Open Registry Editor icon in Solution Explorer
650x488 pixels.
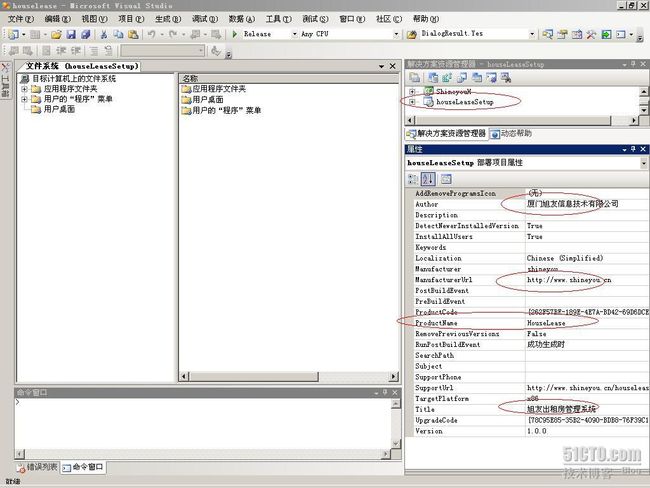(447, 77)
